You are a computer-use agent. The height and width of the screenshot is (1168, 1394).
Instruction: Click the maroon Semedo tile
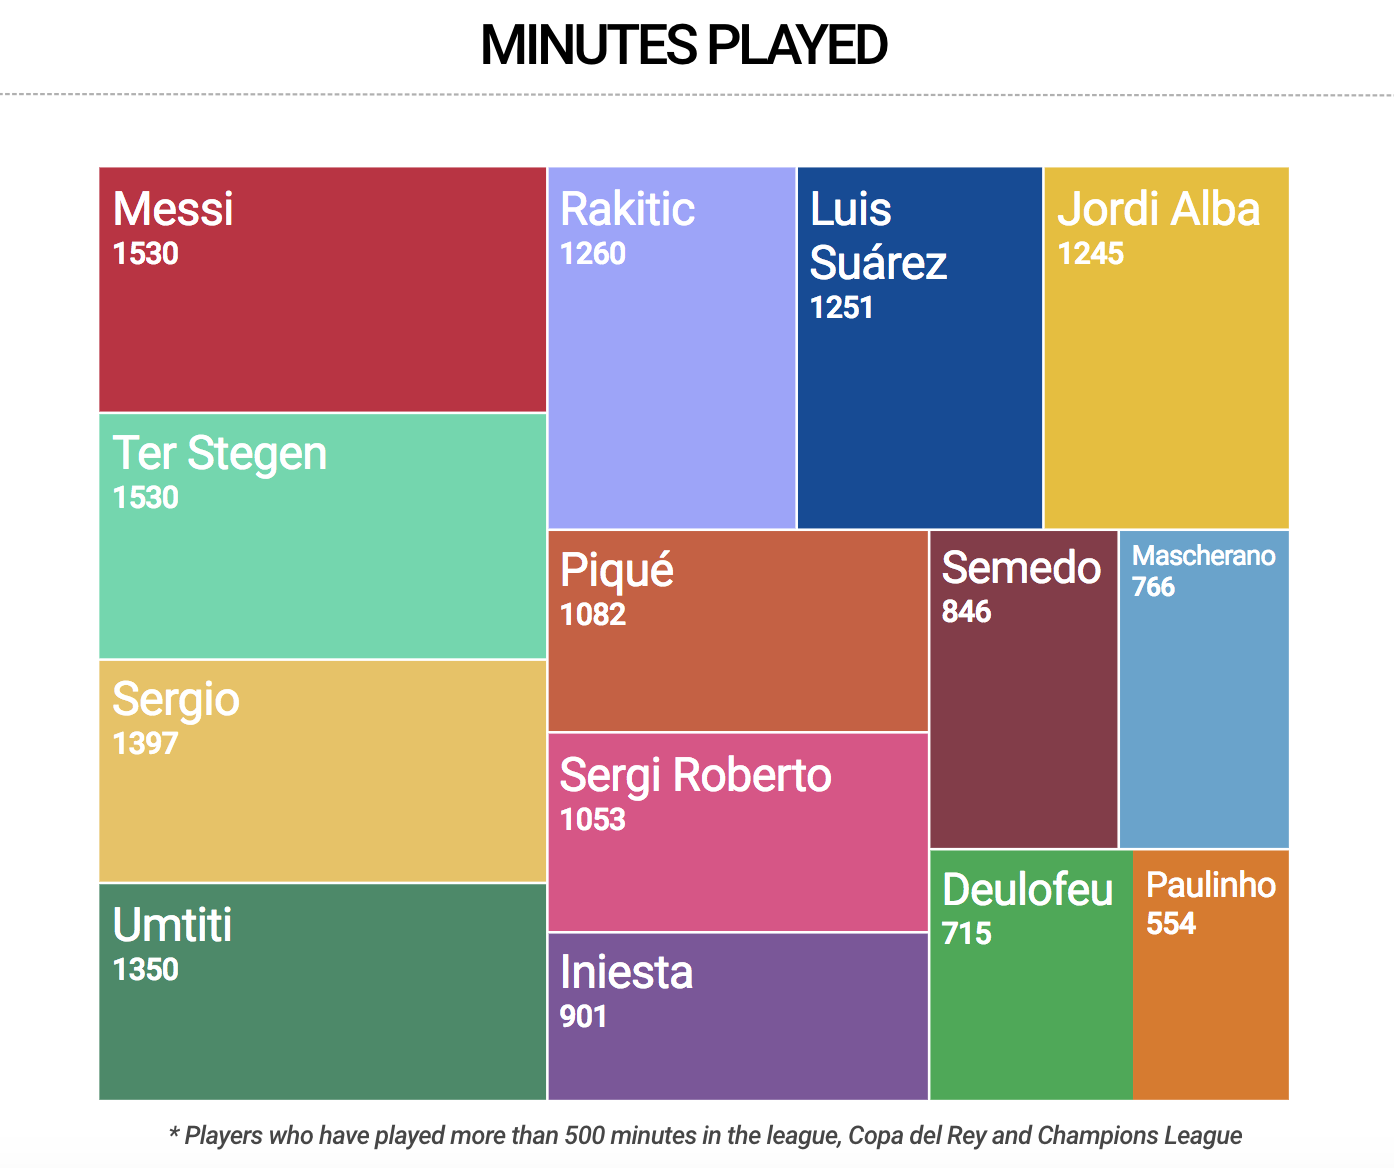[x=1024, y=689]
